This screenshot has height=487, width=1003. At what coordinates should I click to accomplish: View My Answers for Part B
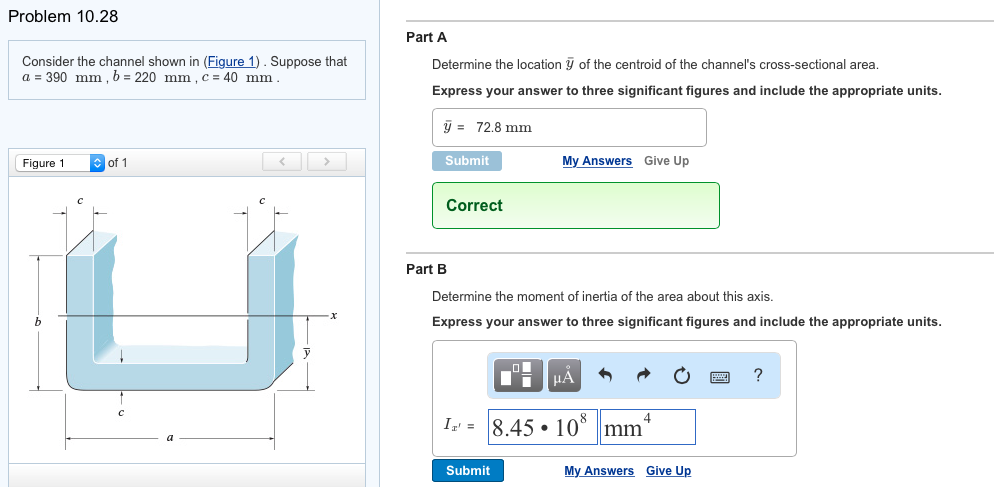[x=599, y=470]
